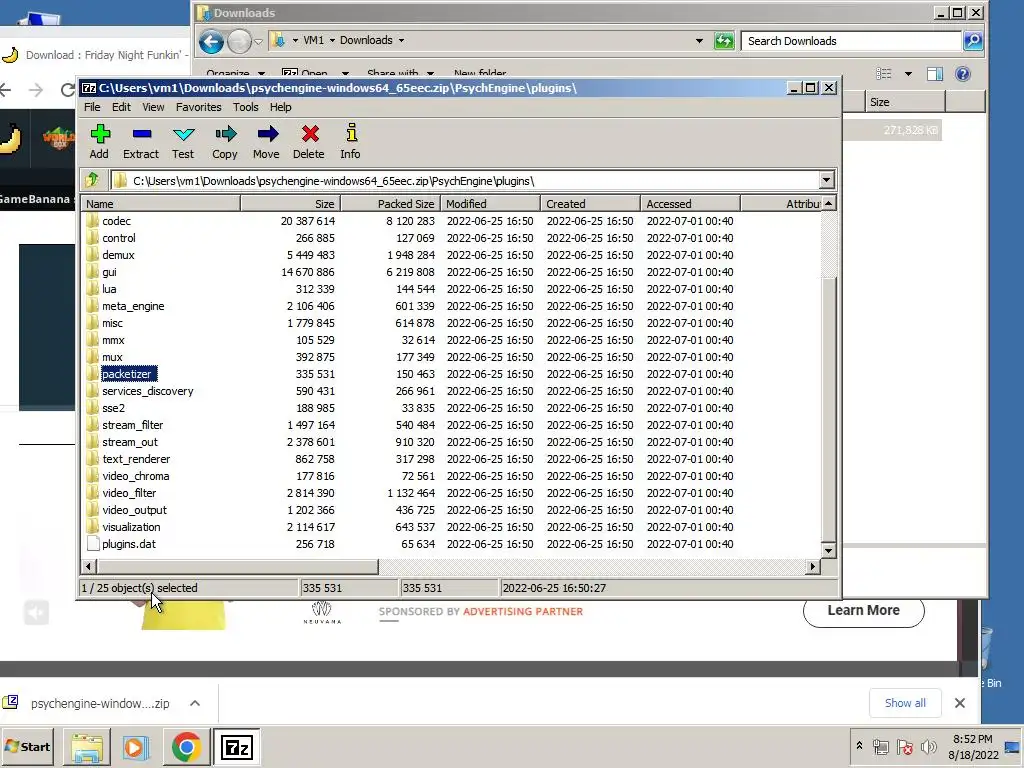Click the Extract toolbar icon
Viewport: 1024px width, 768px height.
click(x=141, y=135)
